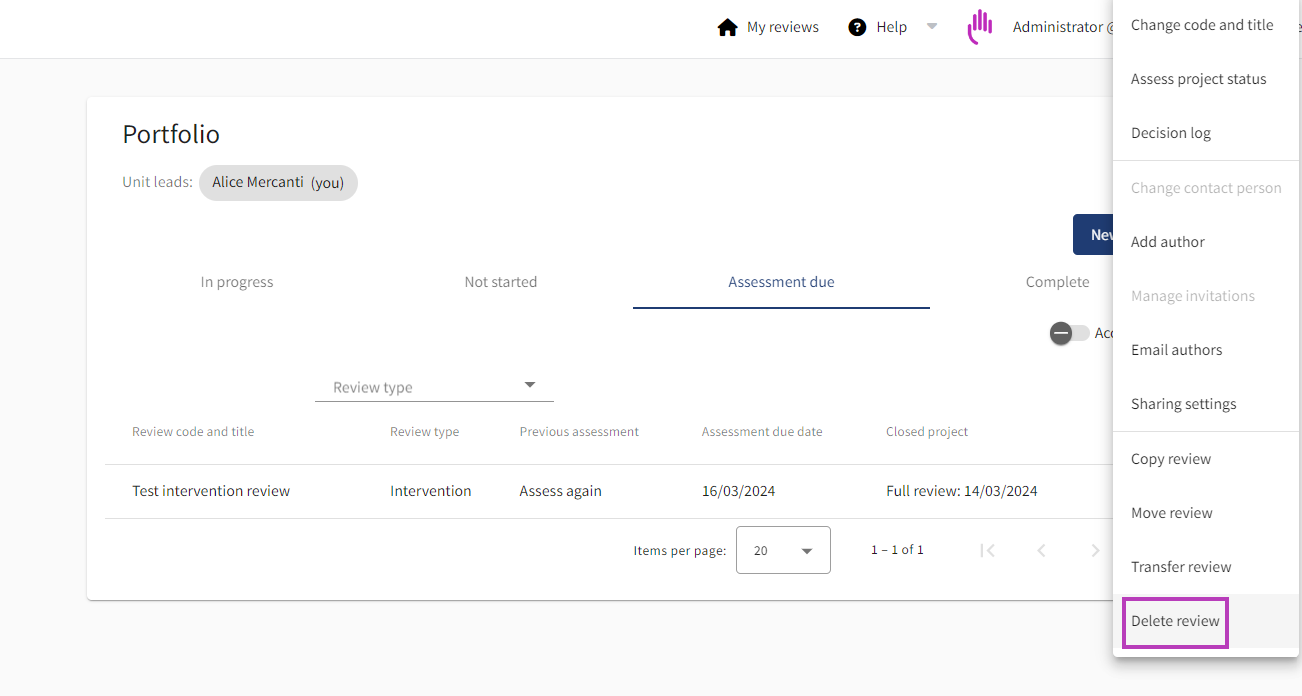Expand the dropdown arrow next to Help

932,27
